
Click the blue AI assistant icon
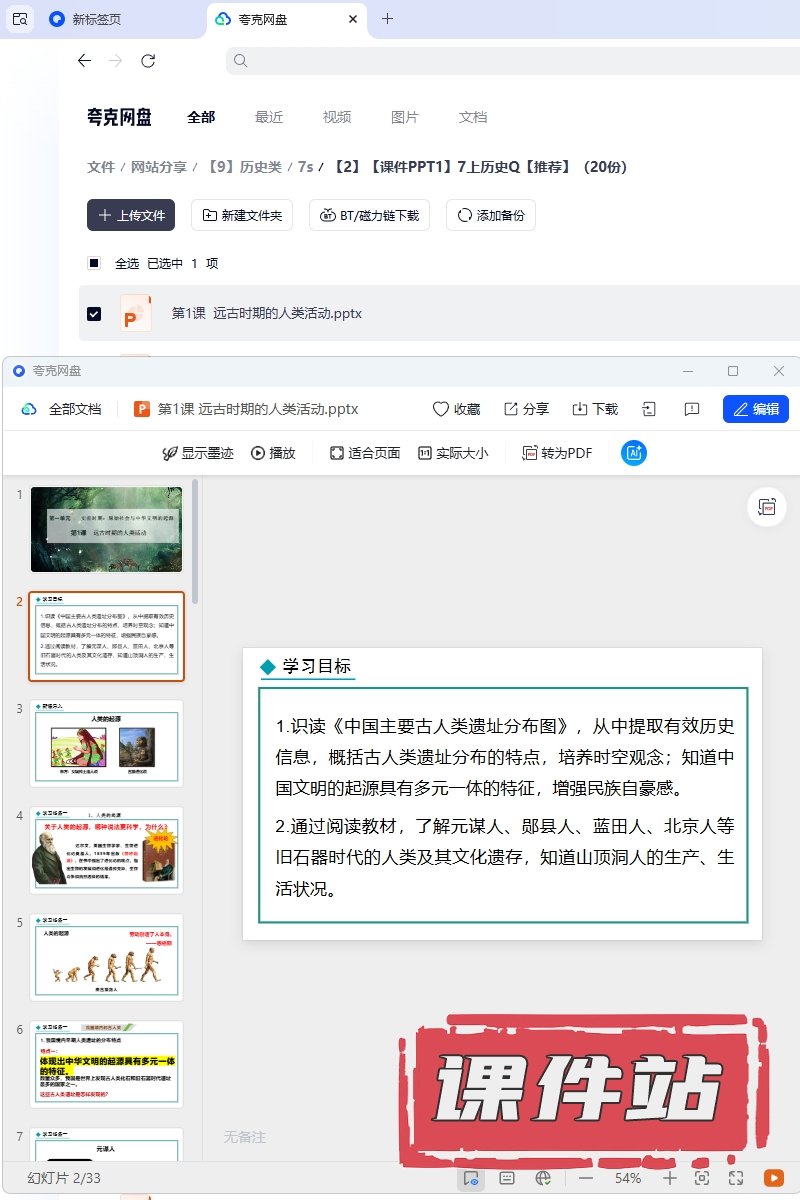click(634, 453)
